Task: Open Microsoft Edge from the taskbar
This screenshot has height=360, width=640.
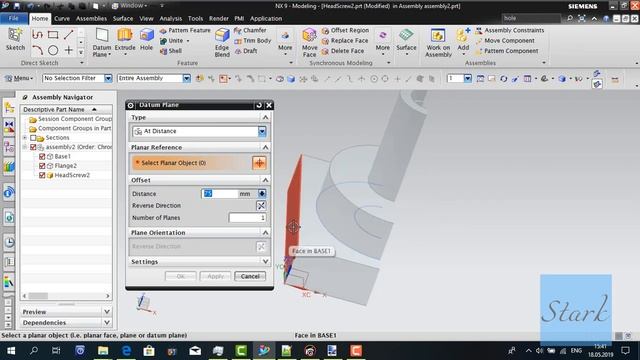Action: 126,351
